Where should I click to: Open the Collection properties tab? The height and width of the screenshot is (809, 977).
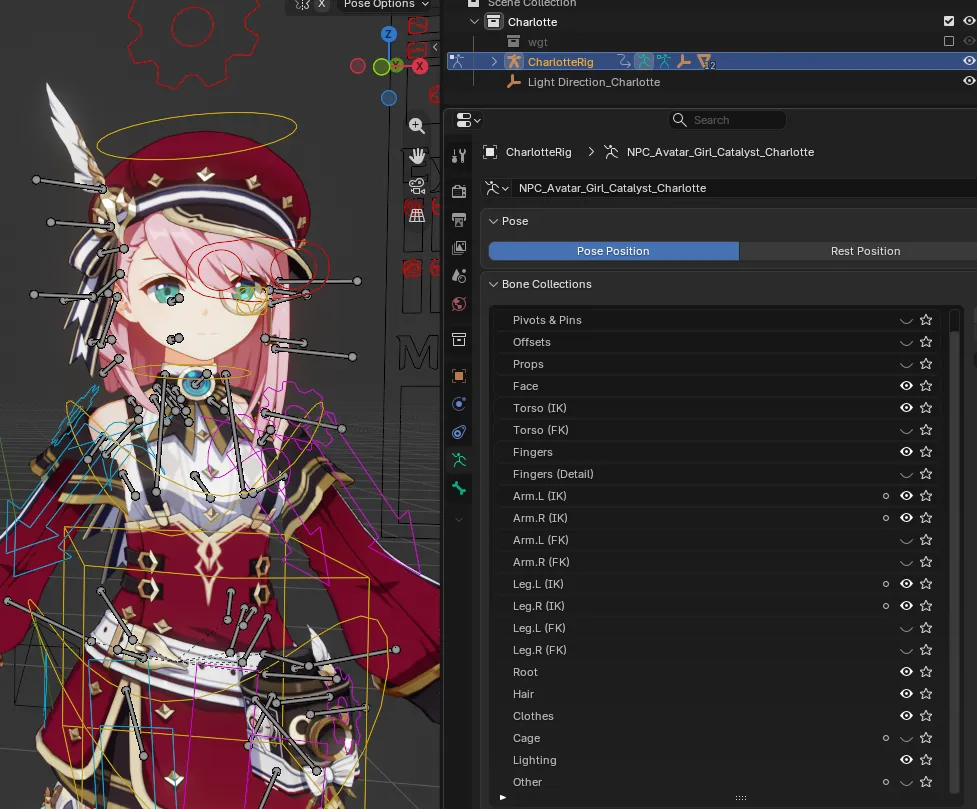459,340
